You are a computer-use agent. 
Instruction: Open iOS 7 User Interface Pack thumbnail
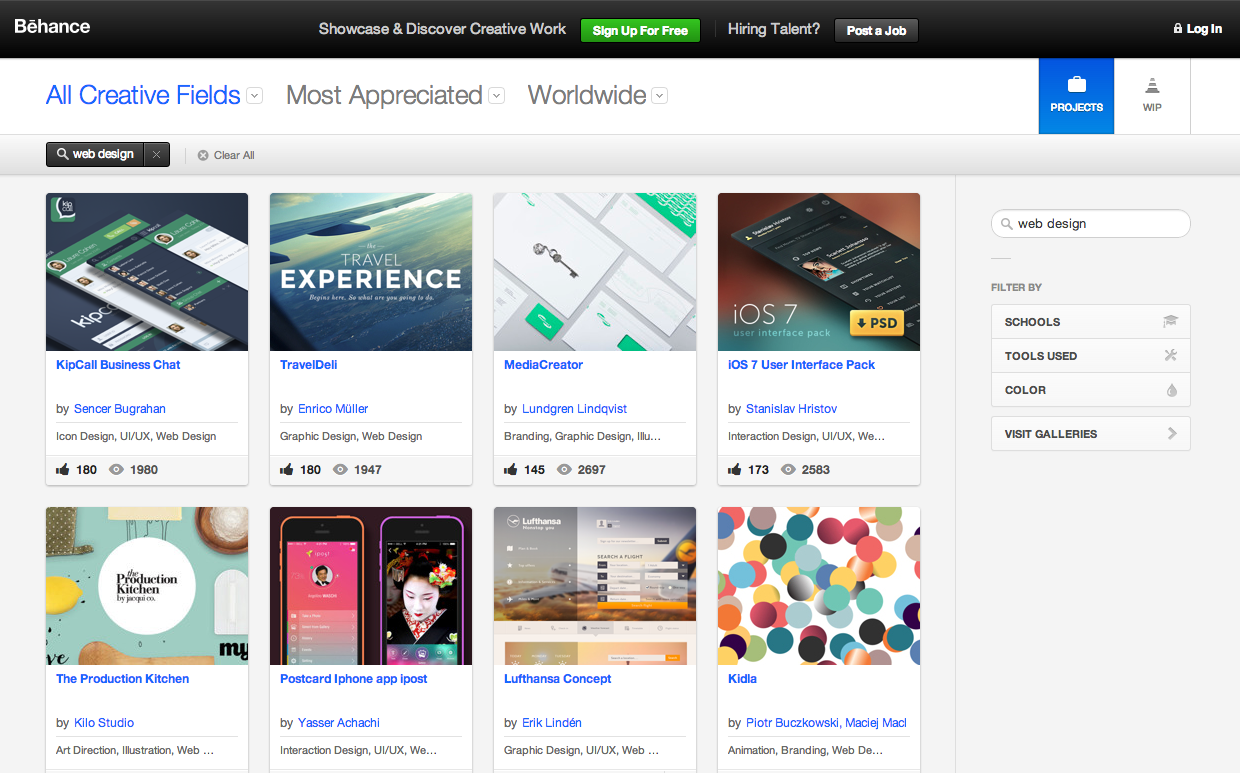[819, 272]
